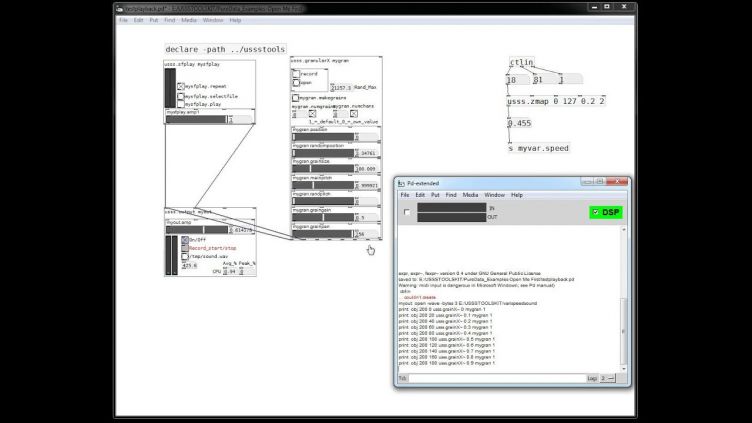This screenshot has height=423, width=752.
Task: Click the Rand_Max number box
Action: point(341,88)
